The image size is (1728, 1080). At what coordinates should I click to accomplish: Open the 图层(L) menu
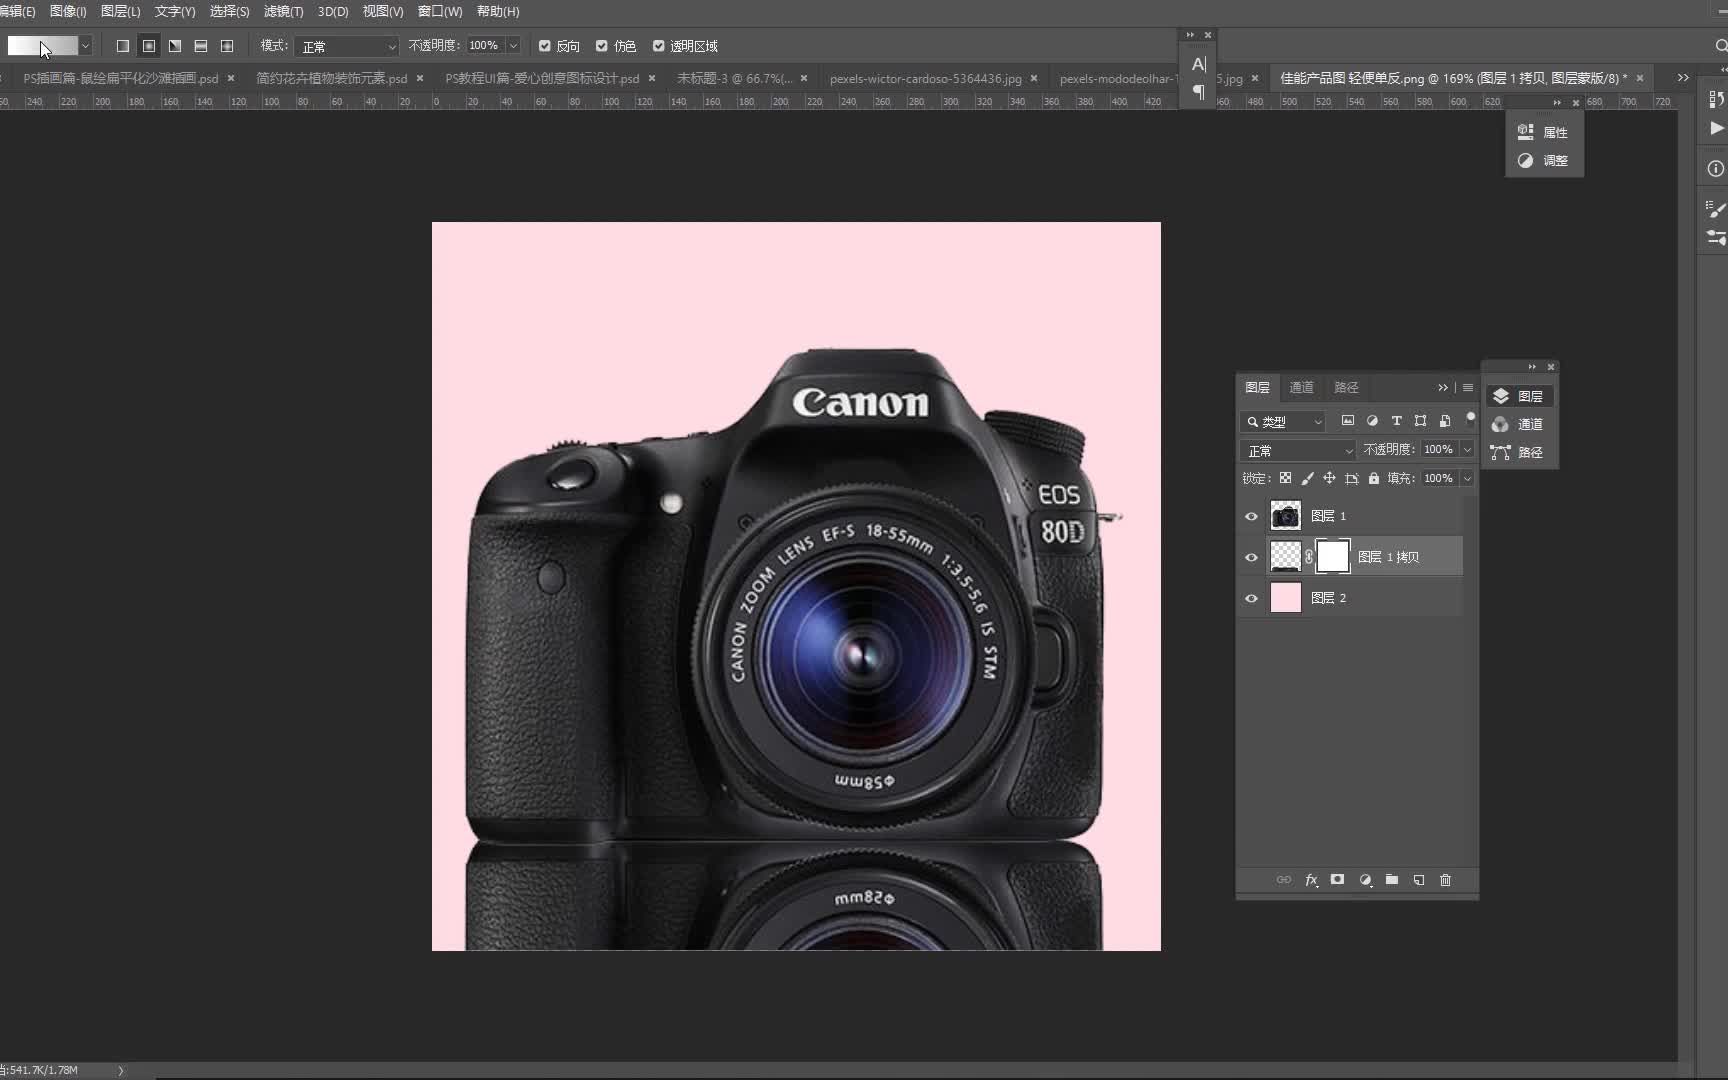tap(121, 11)
